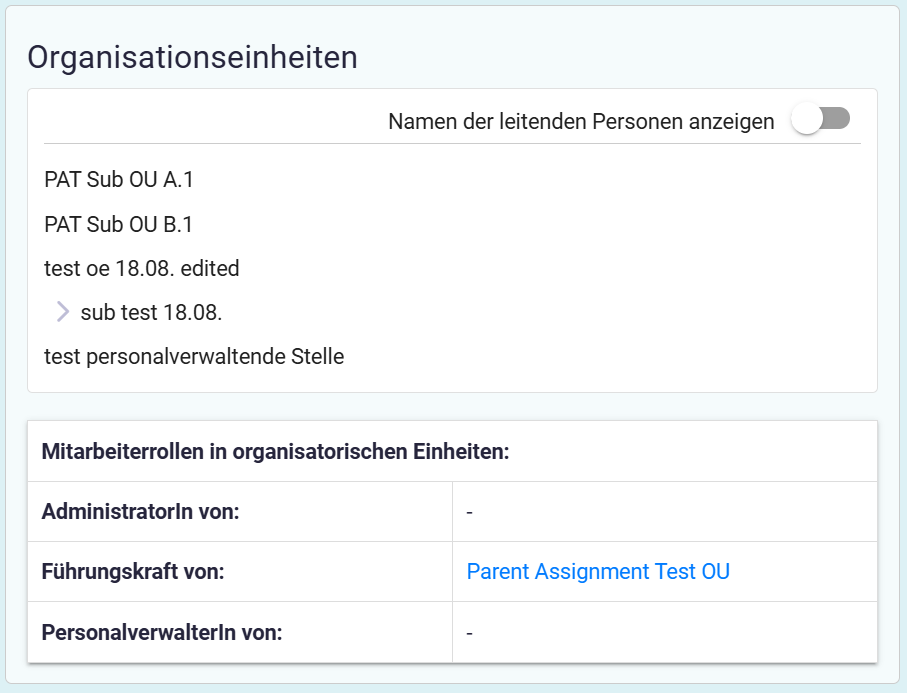This screenshot has height=693, width=907.
Task: Select PAT Sub OU B.1 unit
Action: point(119,224)
